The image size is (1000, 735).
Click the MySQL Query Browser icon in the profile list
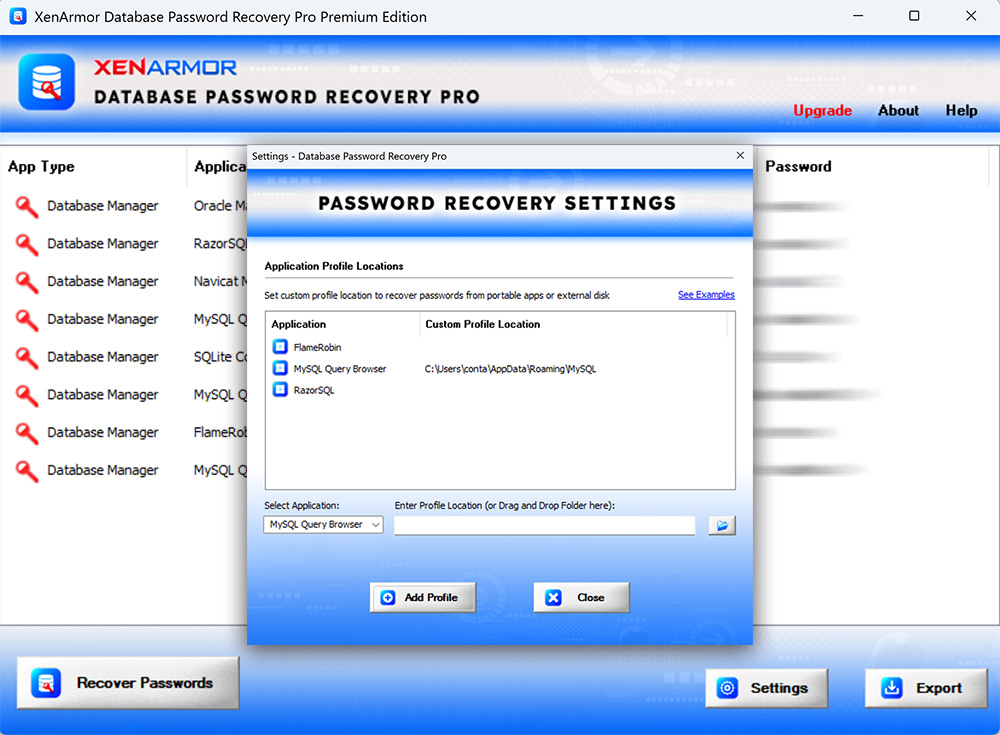(280, 368)
